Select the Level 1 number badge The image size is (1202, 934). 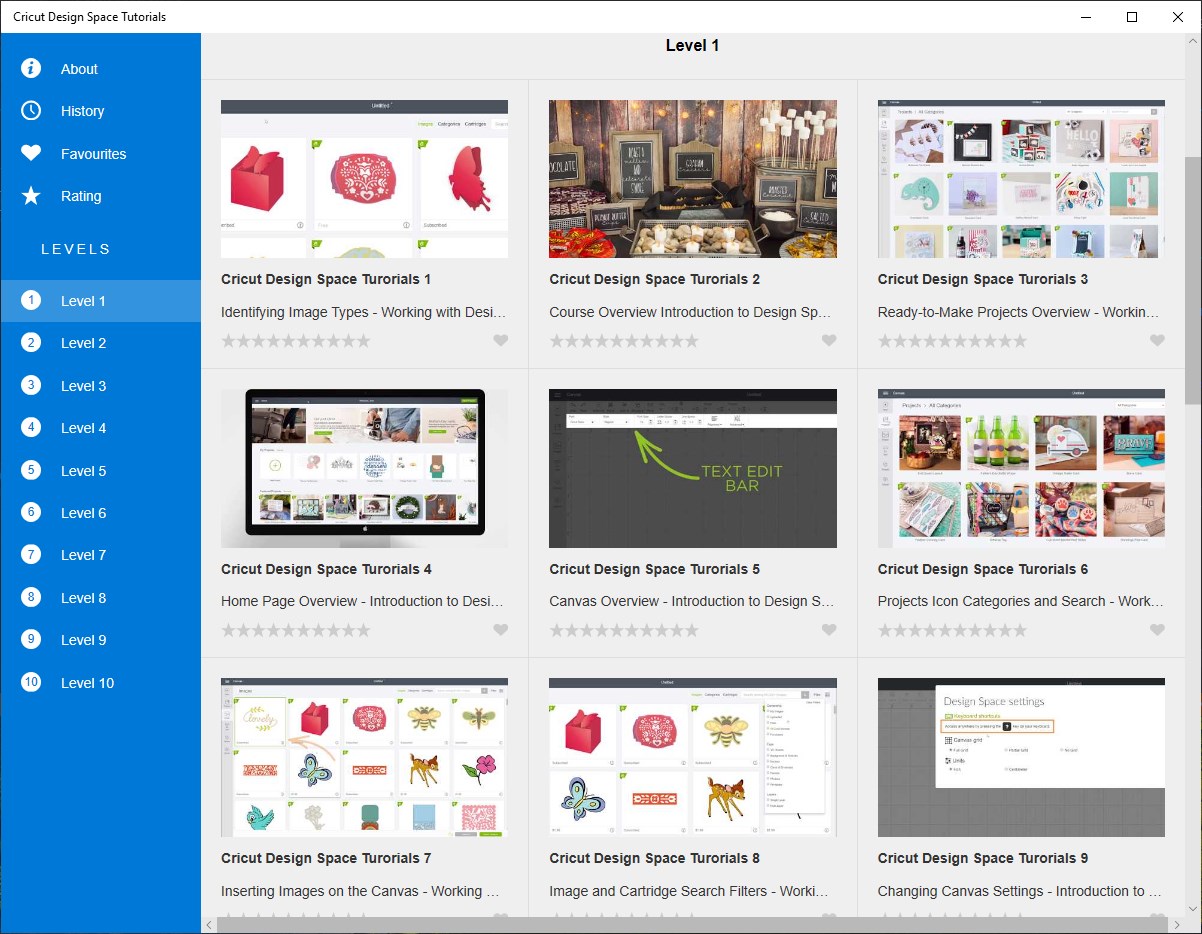coord(31,300)
